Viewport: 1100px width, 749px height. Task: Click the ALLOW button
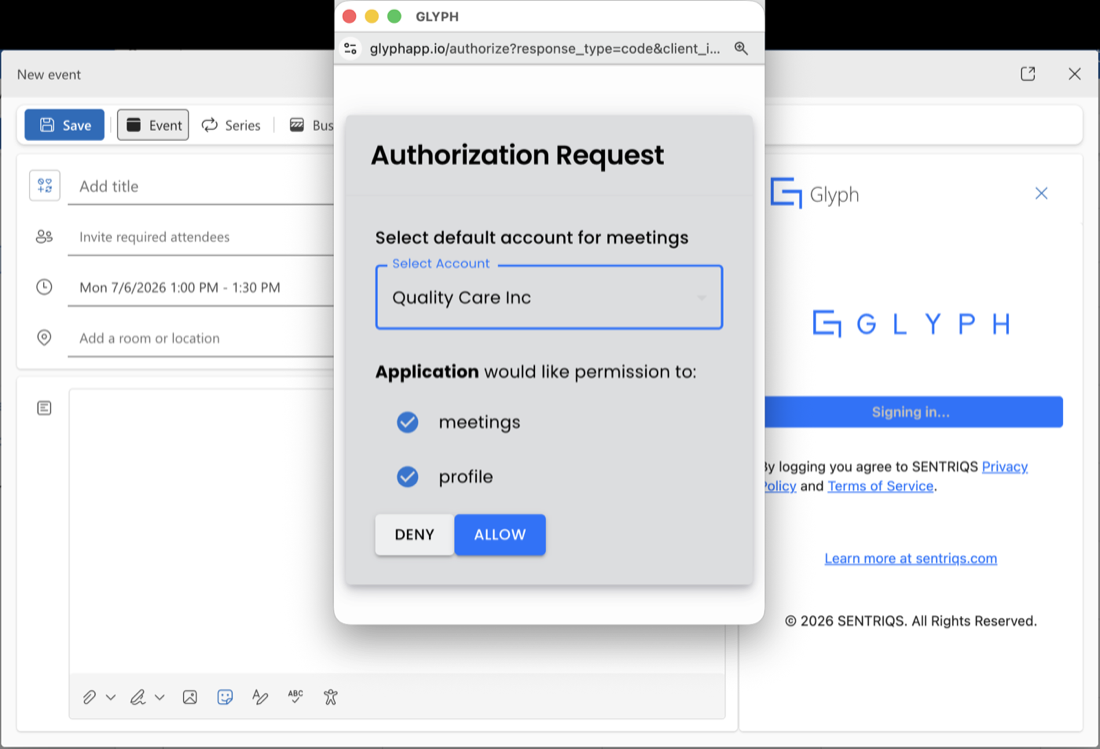(500, 534)
